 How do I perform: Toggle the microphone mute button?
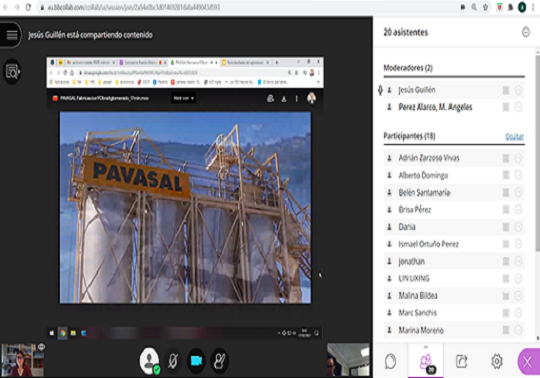[x=173, y=361]
